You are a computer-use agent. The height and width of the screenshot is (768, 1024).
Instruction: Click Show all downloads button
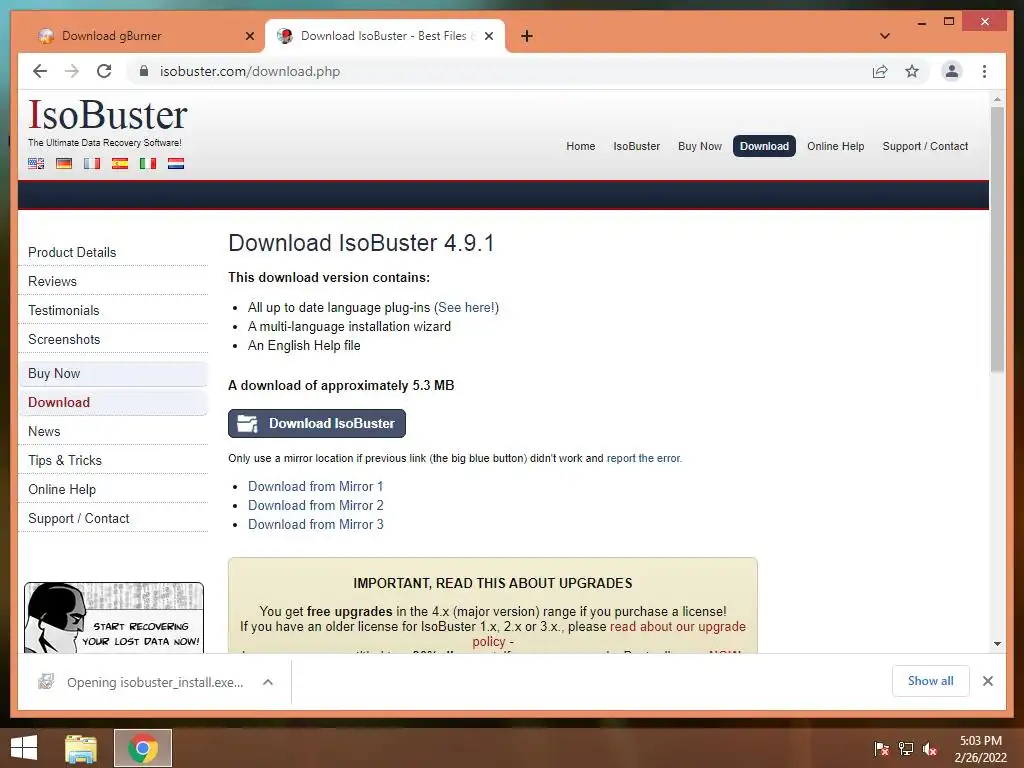click(x=931, y=681)
